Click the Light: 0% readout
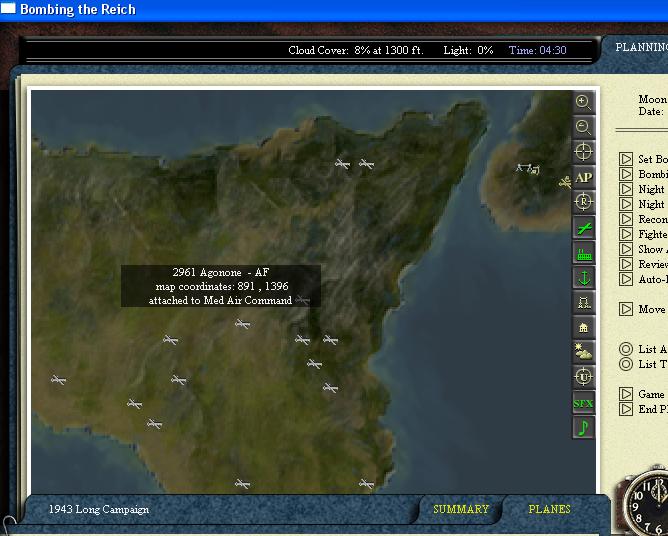Image resolution: width=668 pixels, height=536 pixels. coord(468,50)
